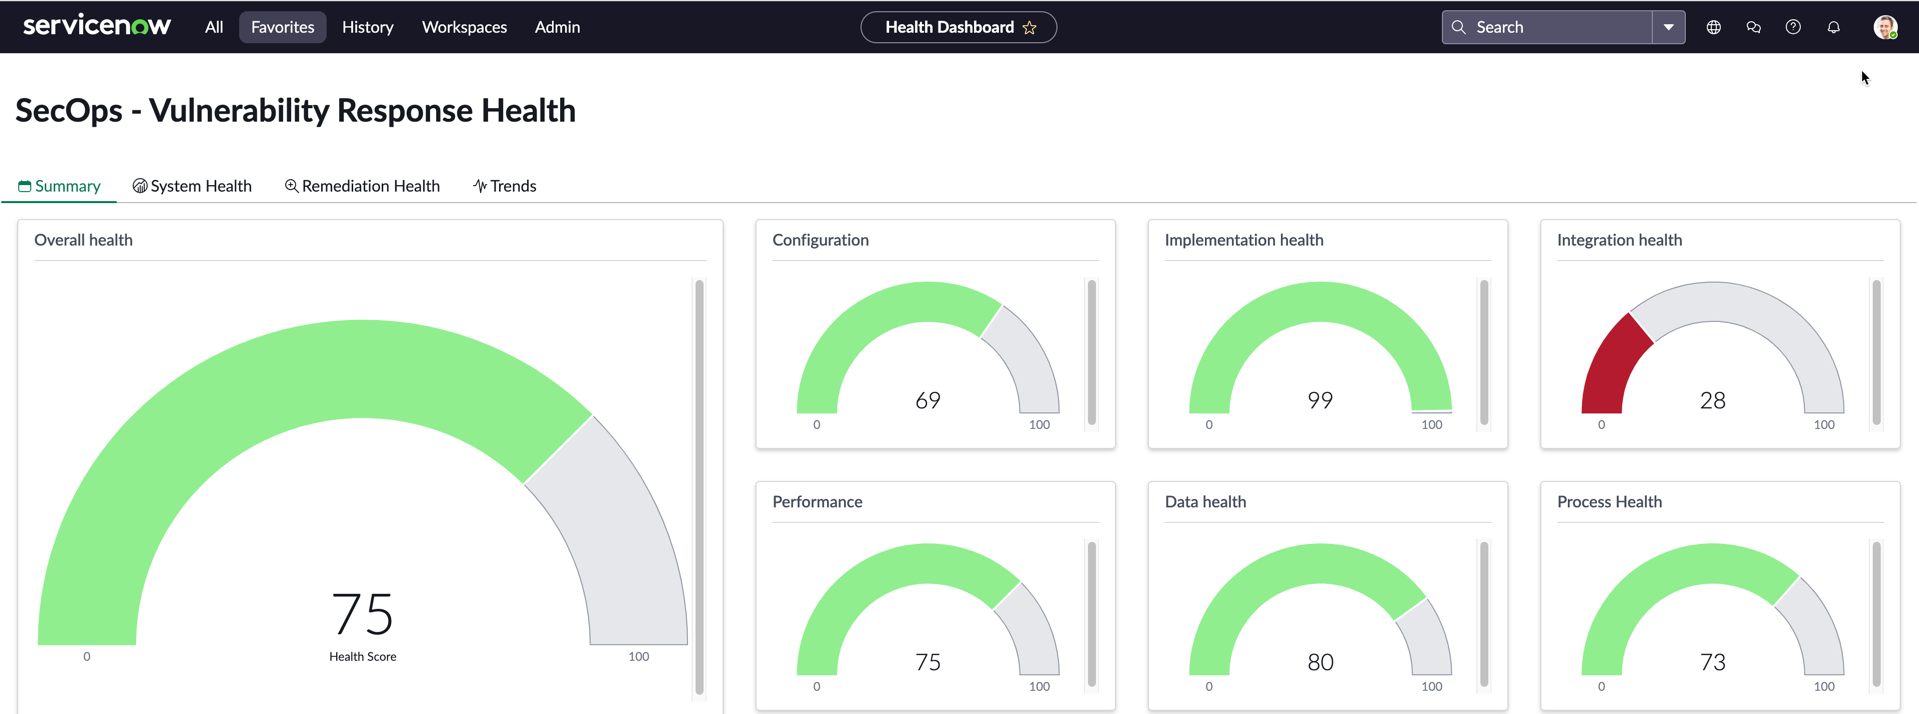Click the Overall health score 75
Viewport: 1919px width, 714px height.
pyautogui.click(x=362, y=613)
